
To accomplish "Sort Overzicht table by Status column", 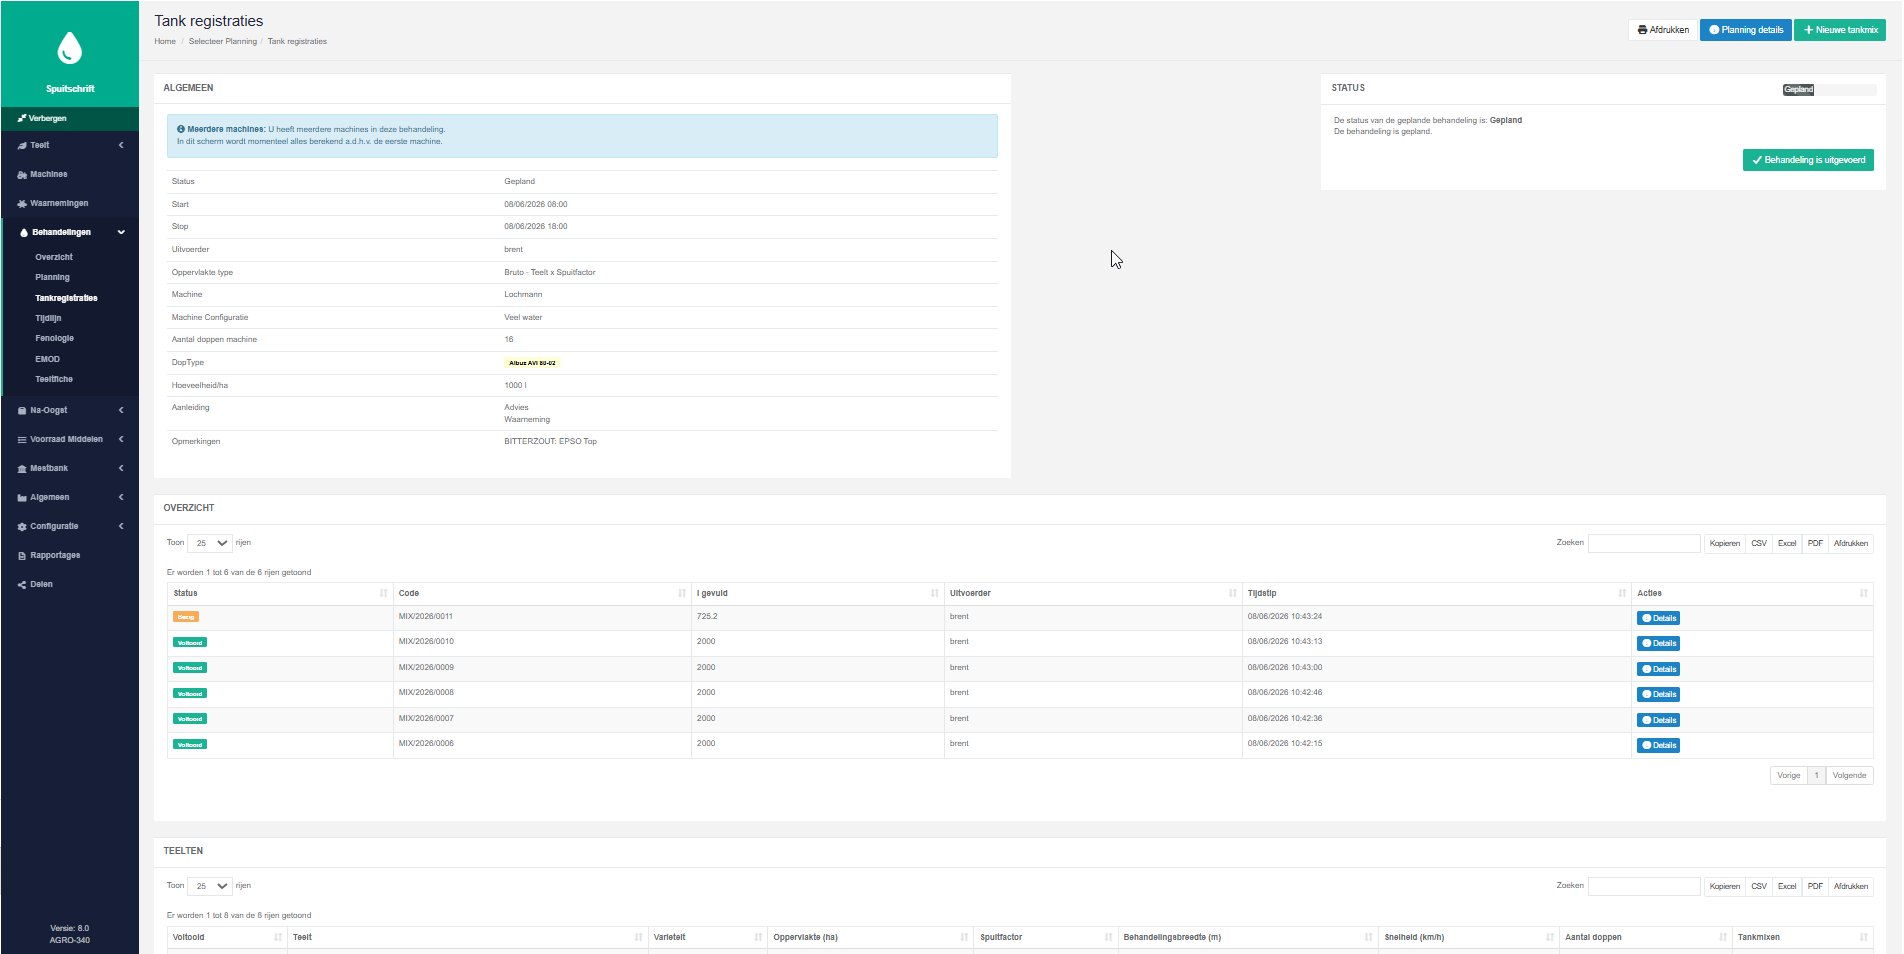I will 280,594.
